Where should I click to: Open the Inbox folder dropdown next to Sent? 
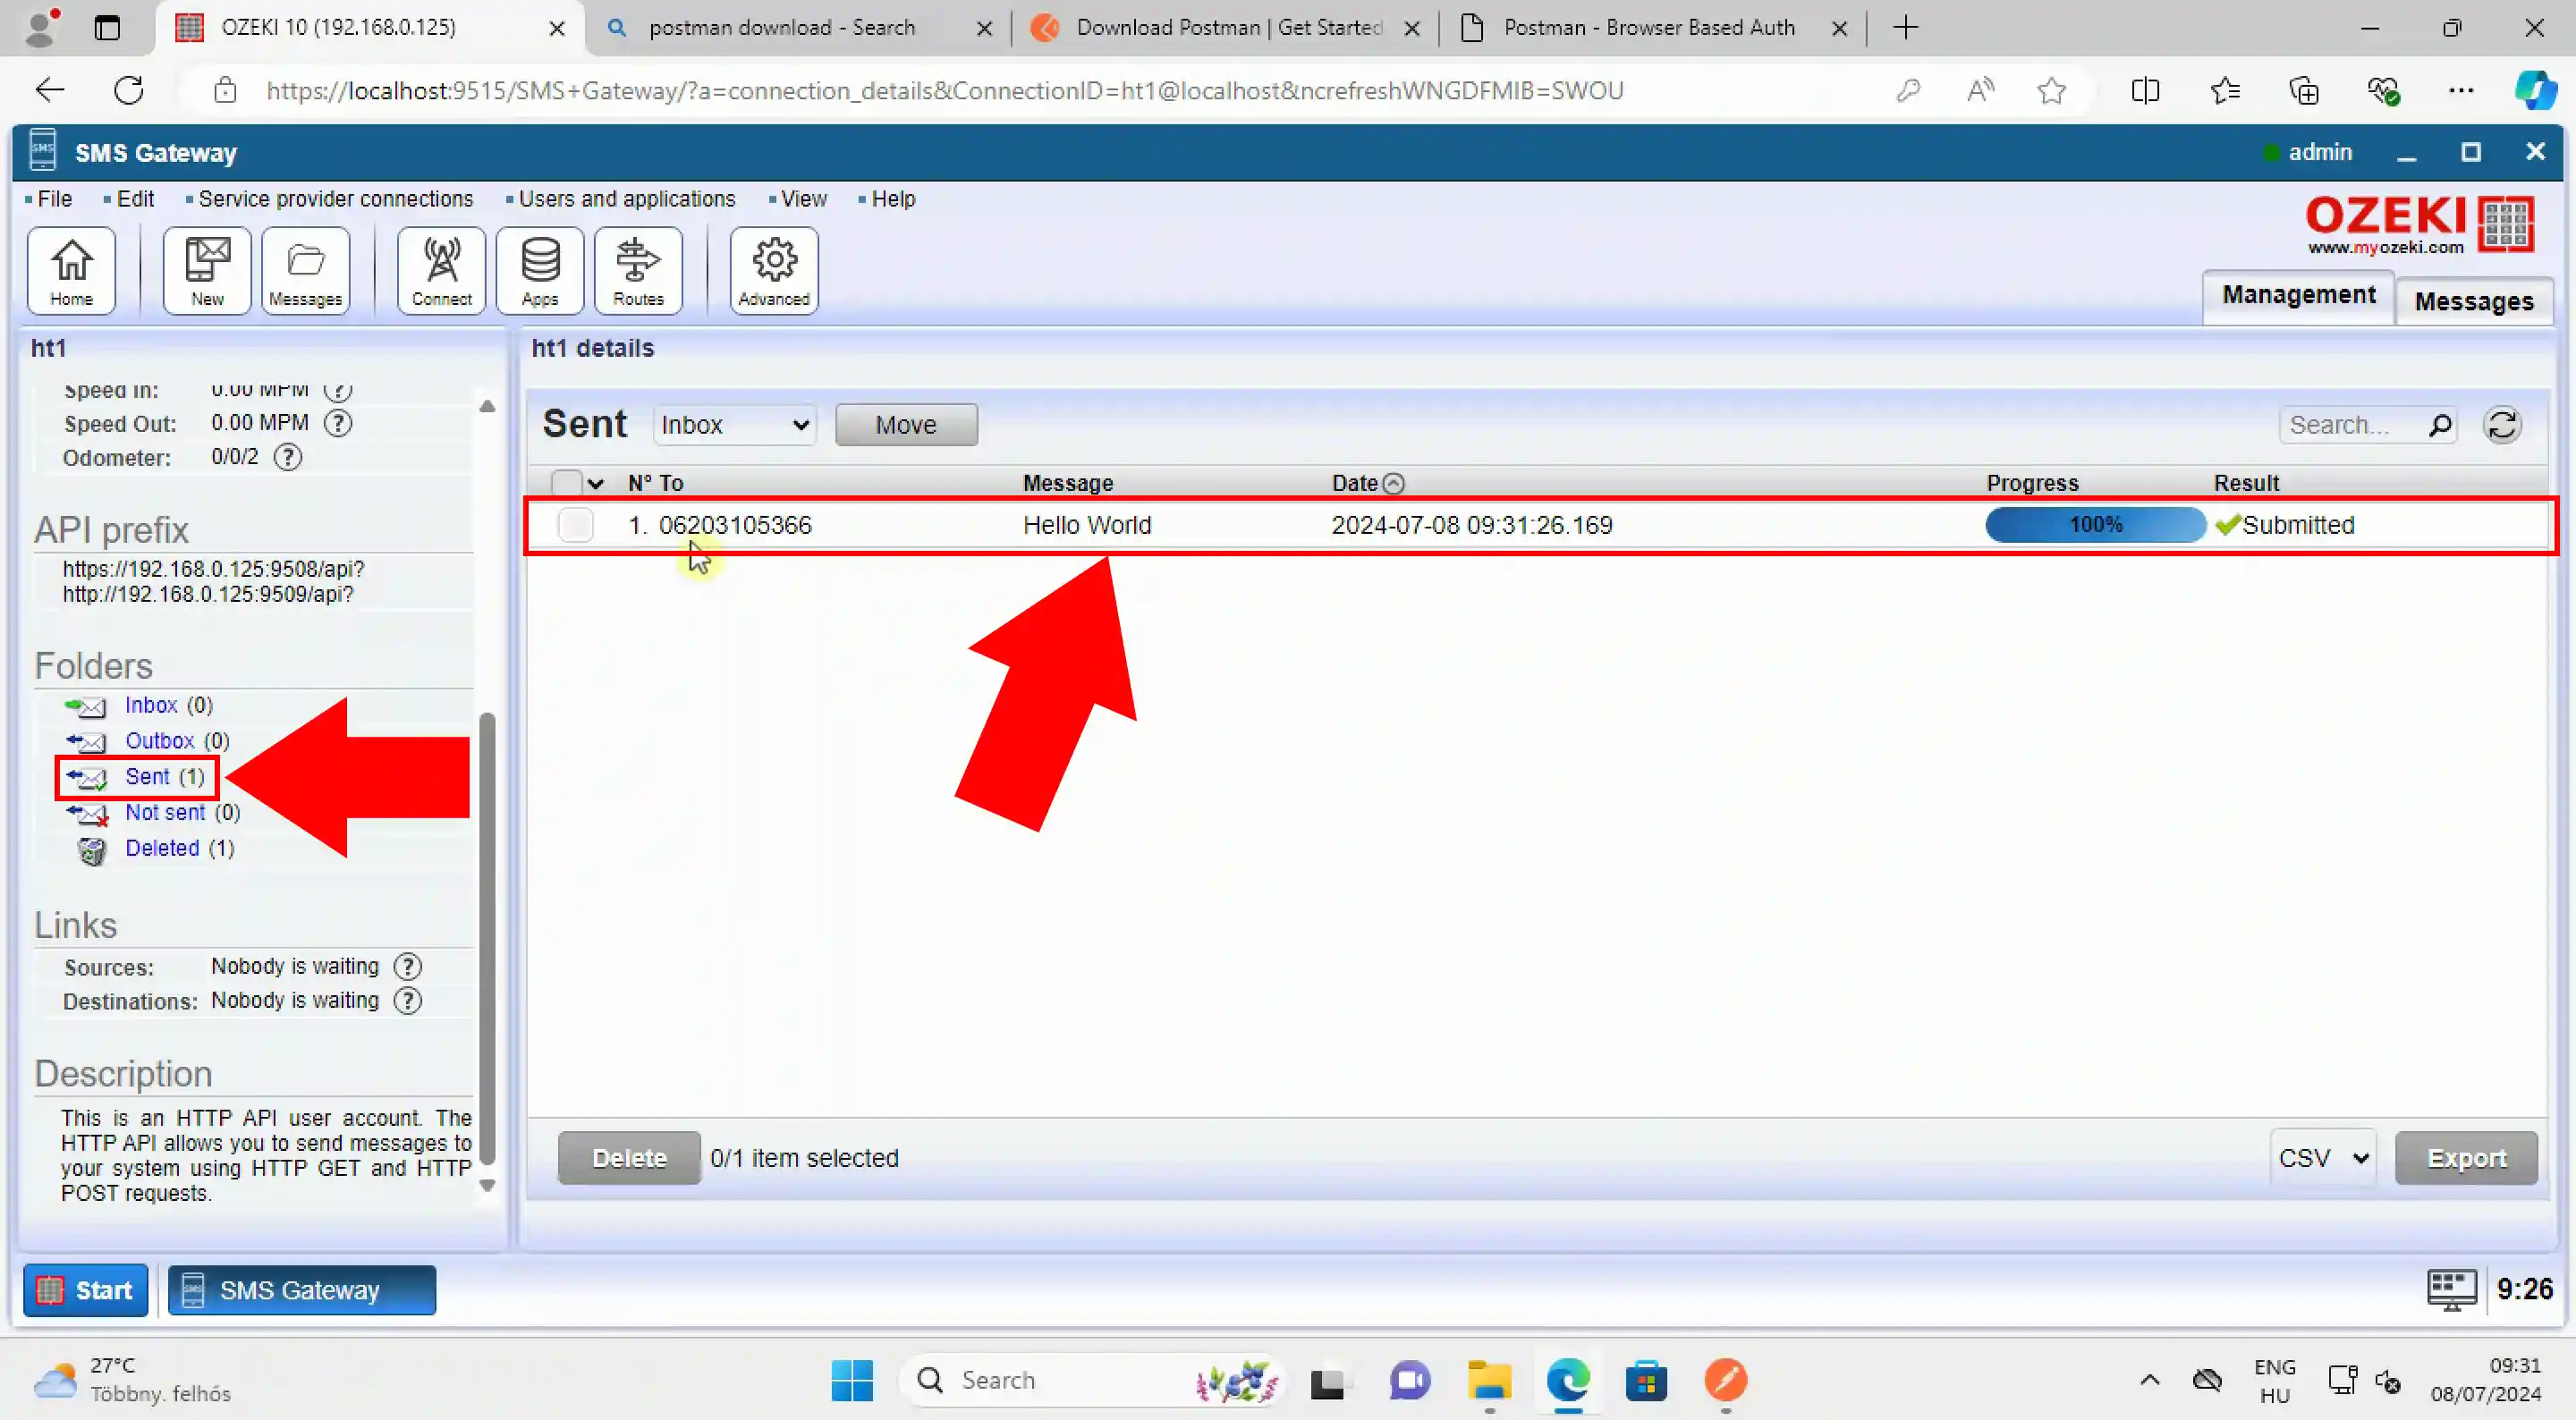click(x=735, y=425)
